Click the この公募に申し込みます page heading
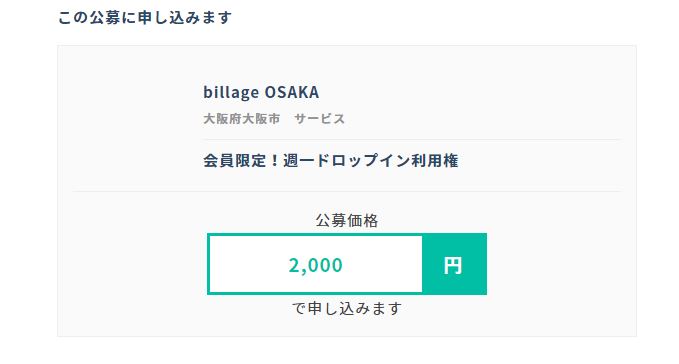The height and width of the screenshot is (364, 679). point(145,18)
